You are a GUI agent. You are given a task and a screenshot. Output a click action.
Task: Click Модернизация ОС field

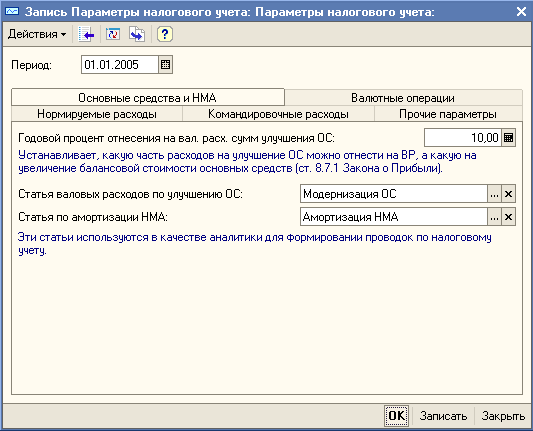coord(394,194)
